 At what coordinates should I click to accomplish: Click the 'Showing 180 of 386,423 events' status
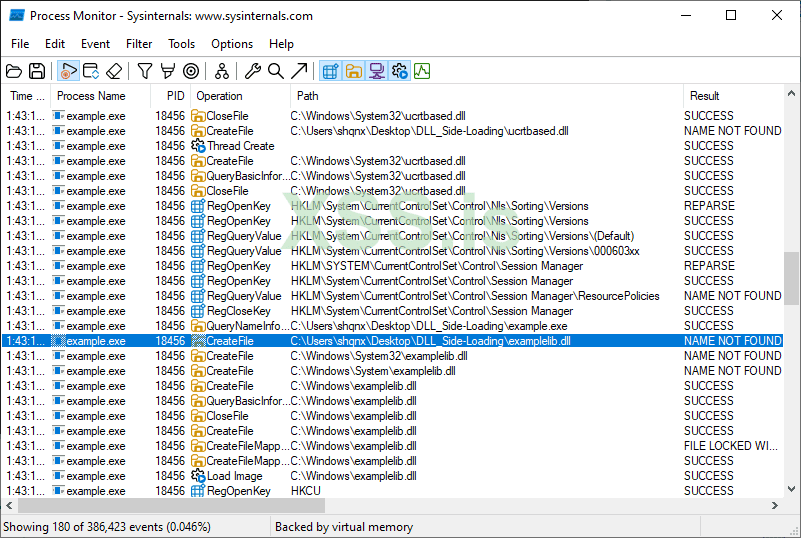[107, 527]
